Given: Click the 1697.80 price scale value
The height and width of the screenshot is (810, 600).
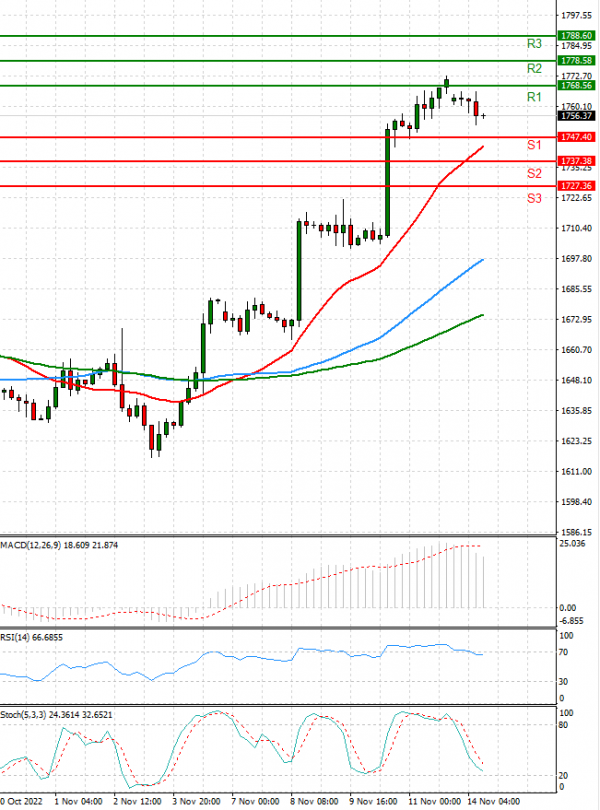Looking at the screenshot, I should click(576, 258).
